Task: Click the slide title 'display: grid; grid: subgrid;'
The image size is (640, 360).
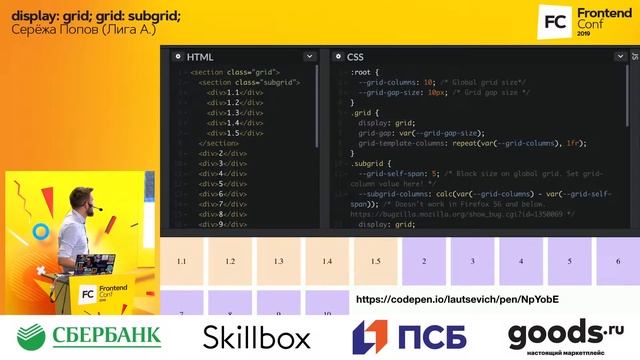Action: (96, 16)
